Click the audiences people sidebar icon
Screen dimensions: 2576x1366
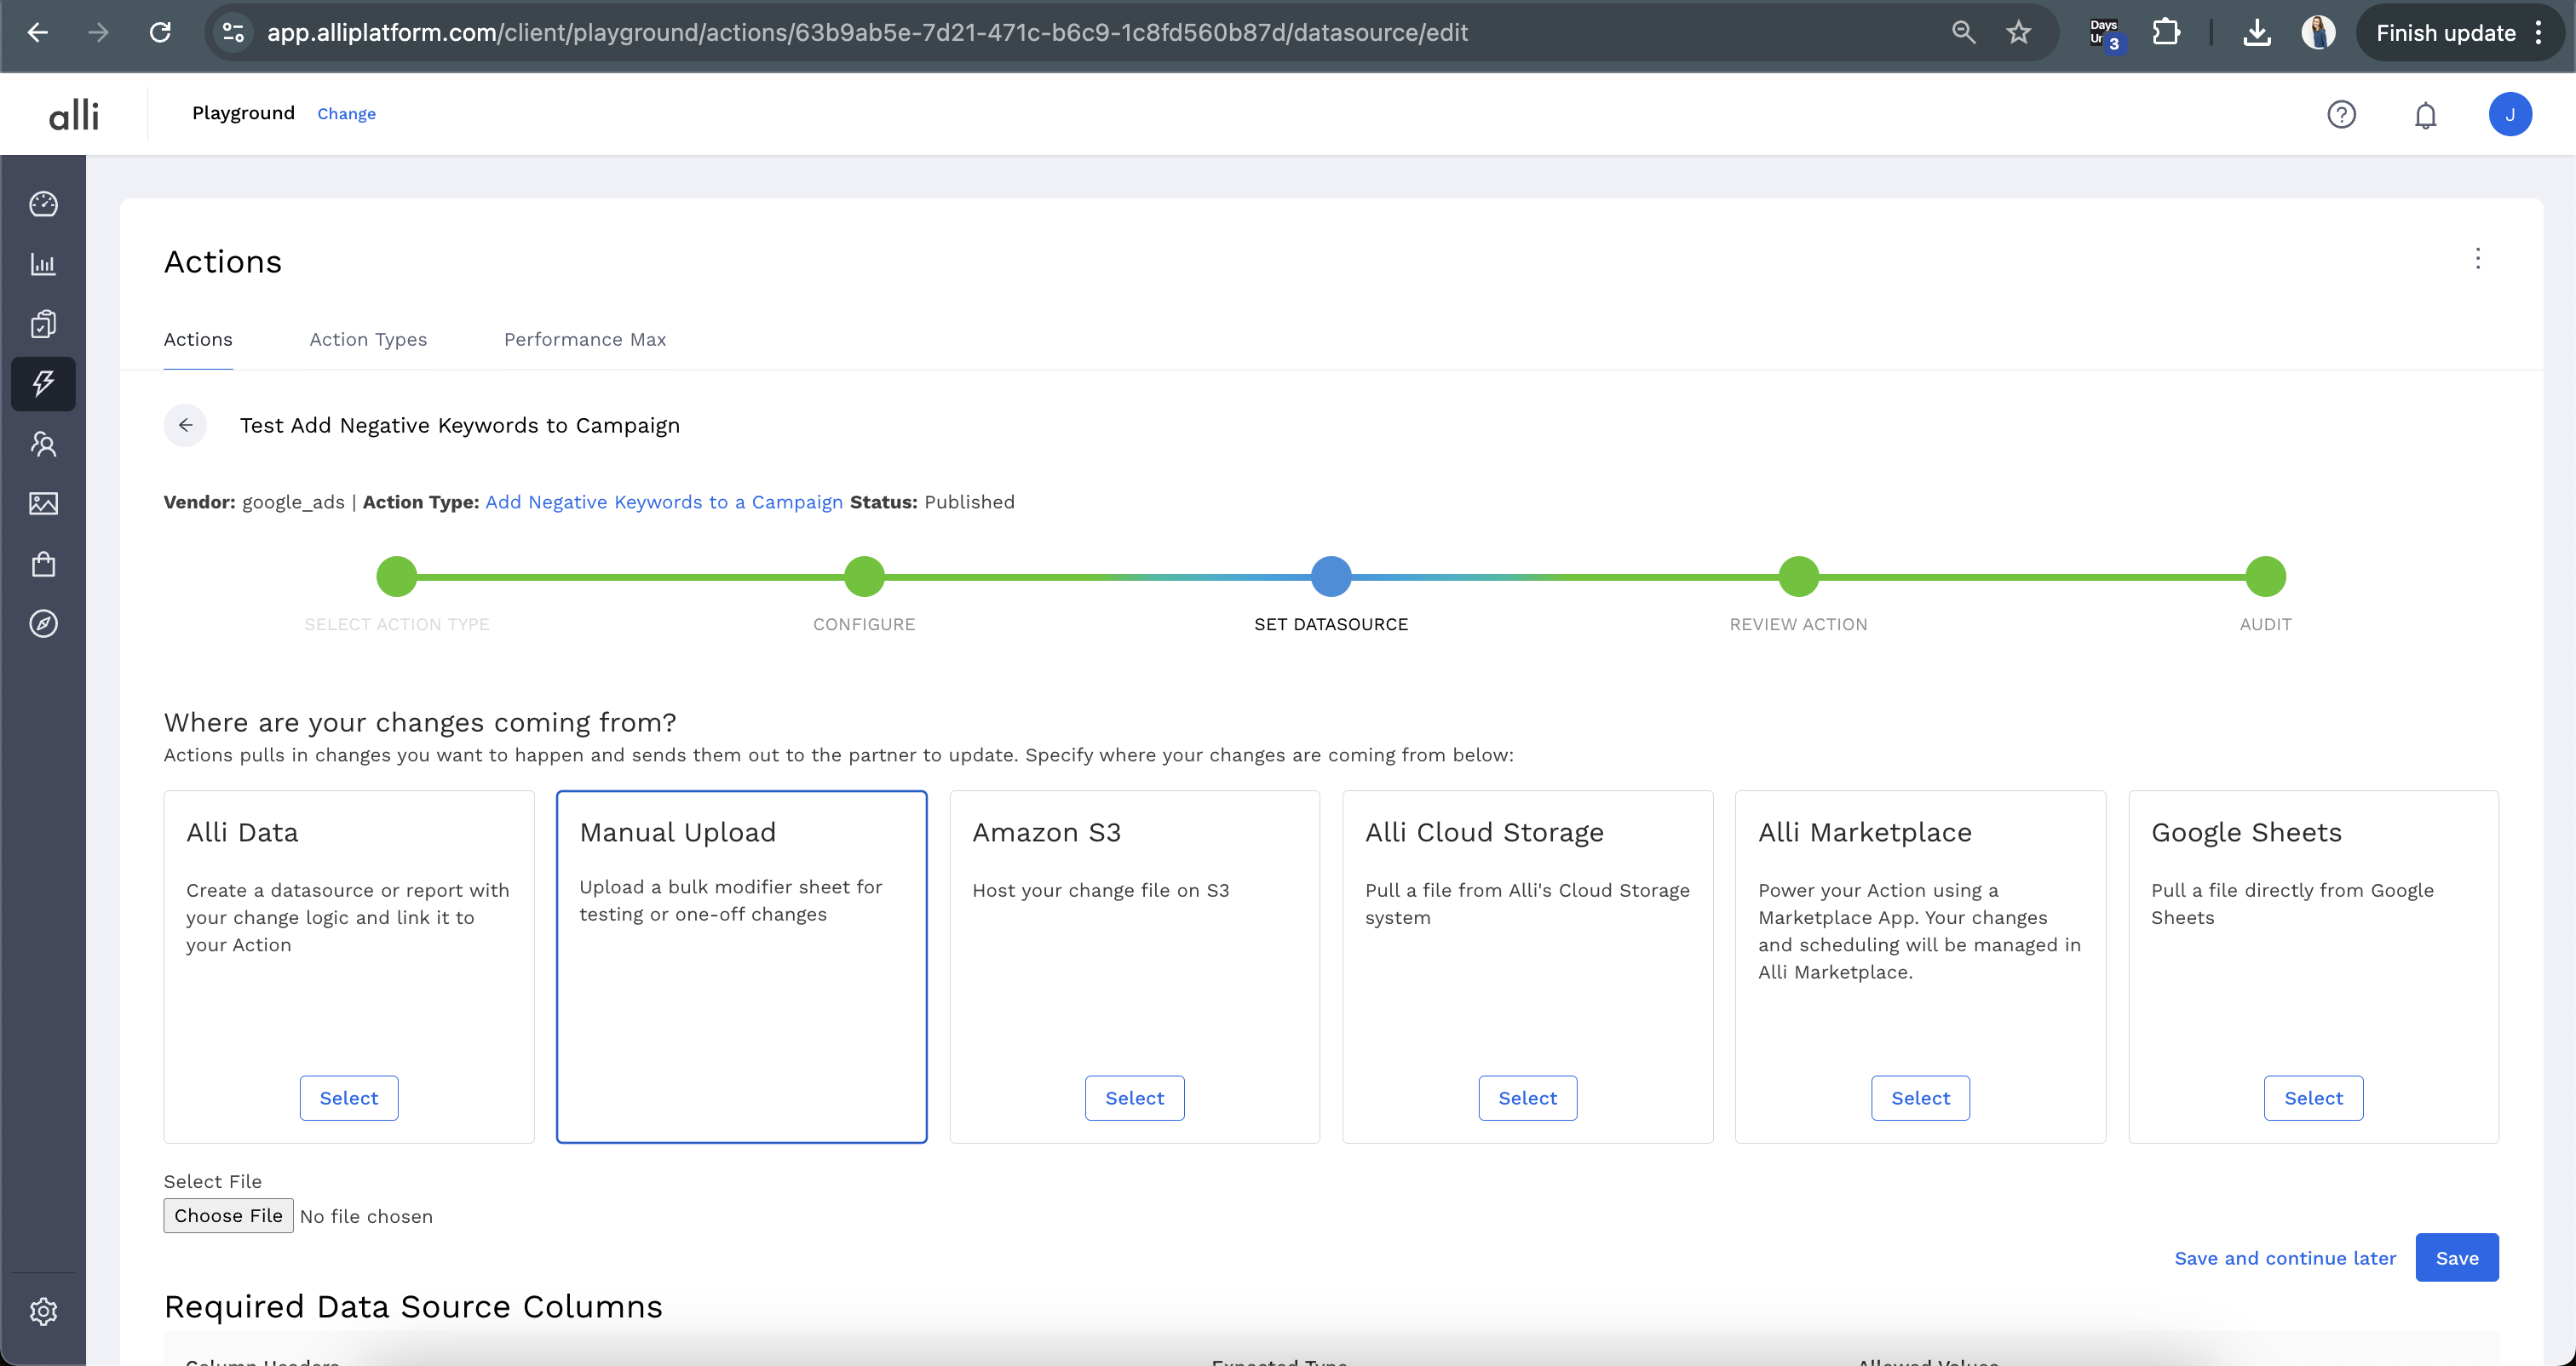click(43, 444)
